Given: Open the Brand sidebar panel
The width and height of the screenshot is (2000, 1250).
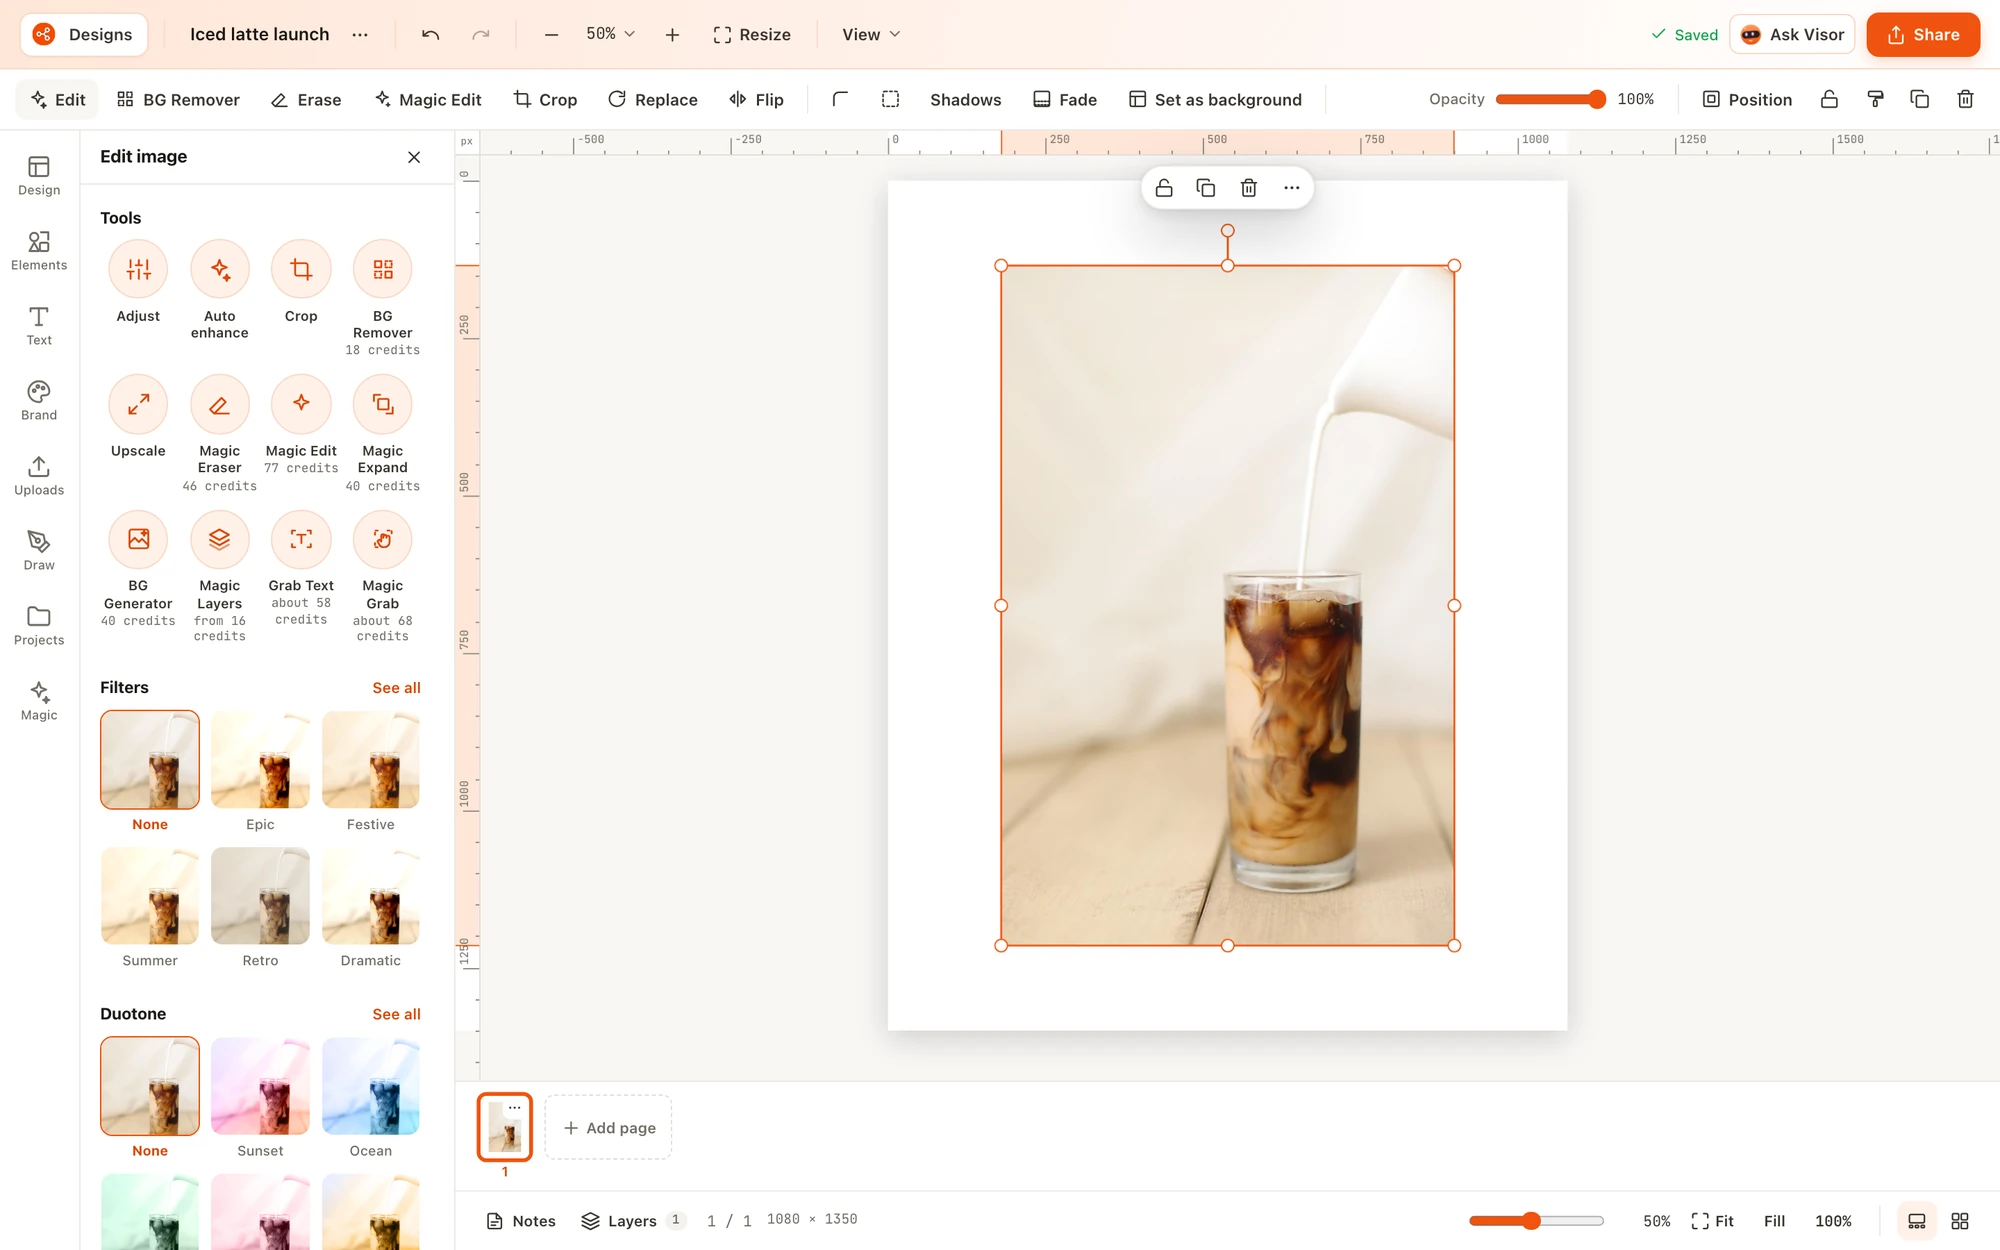Looking at the screenshot, I should pos(39,401).
